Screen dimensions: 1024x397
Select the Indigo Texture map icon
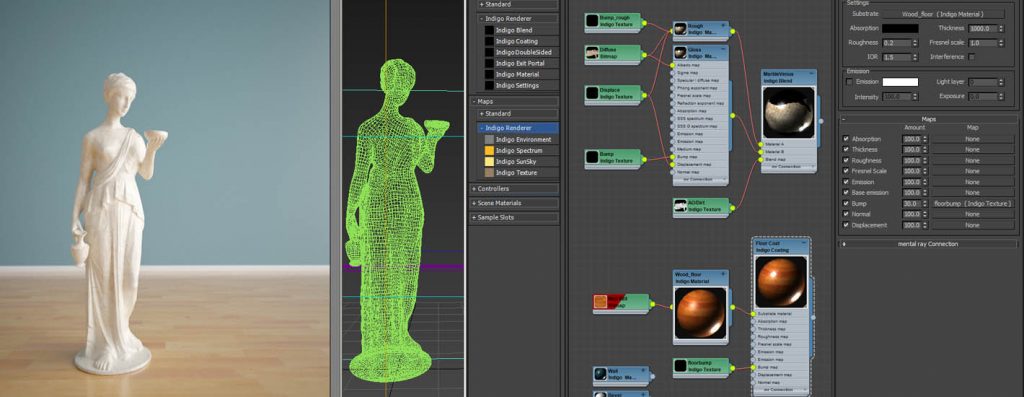488,172
